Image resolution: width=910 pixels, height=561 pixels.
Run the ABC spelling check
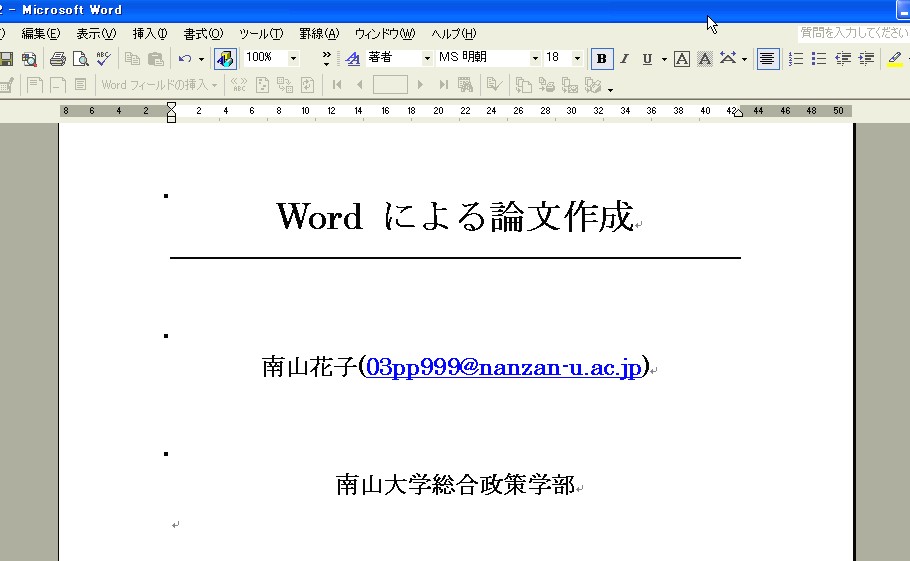point(104,59)
